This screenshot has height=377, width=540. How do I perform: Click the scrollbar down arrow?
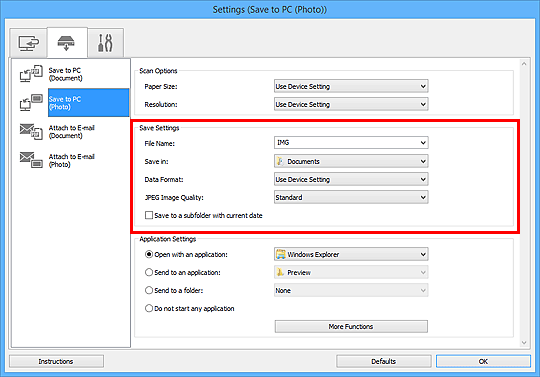click(x=524, y=343)
